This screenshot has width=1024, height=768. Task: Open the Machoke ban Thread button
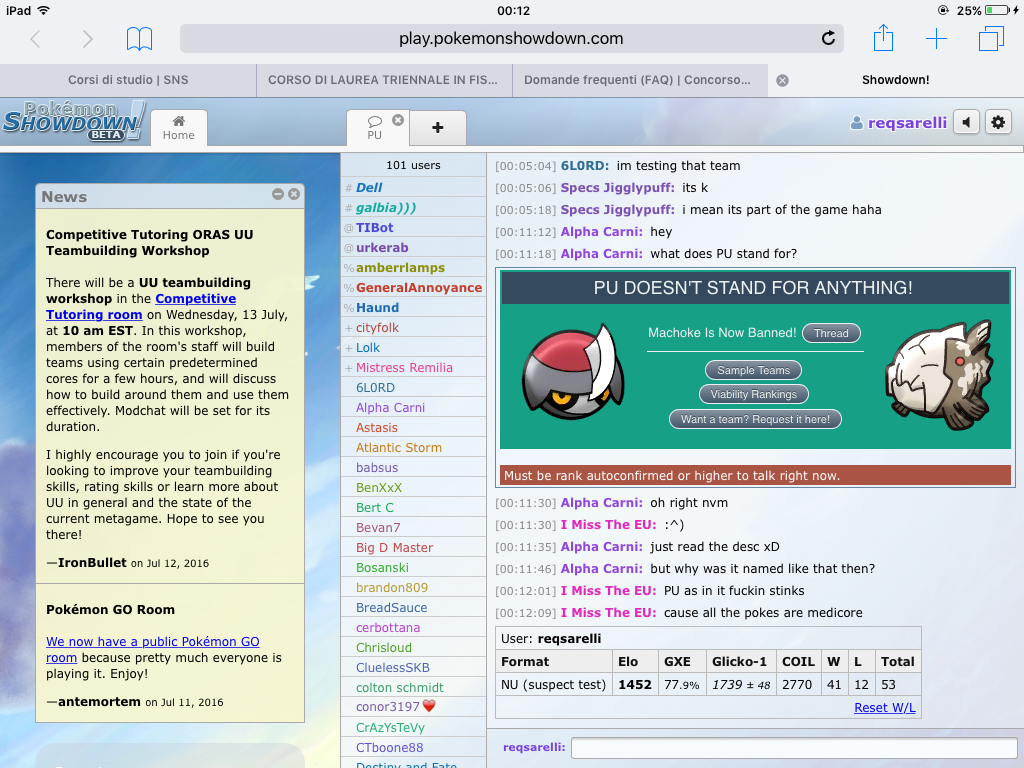(831, 333)
